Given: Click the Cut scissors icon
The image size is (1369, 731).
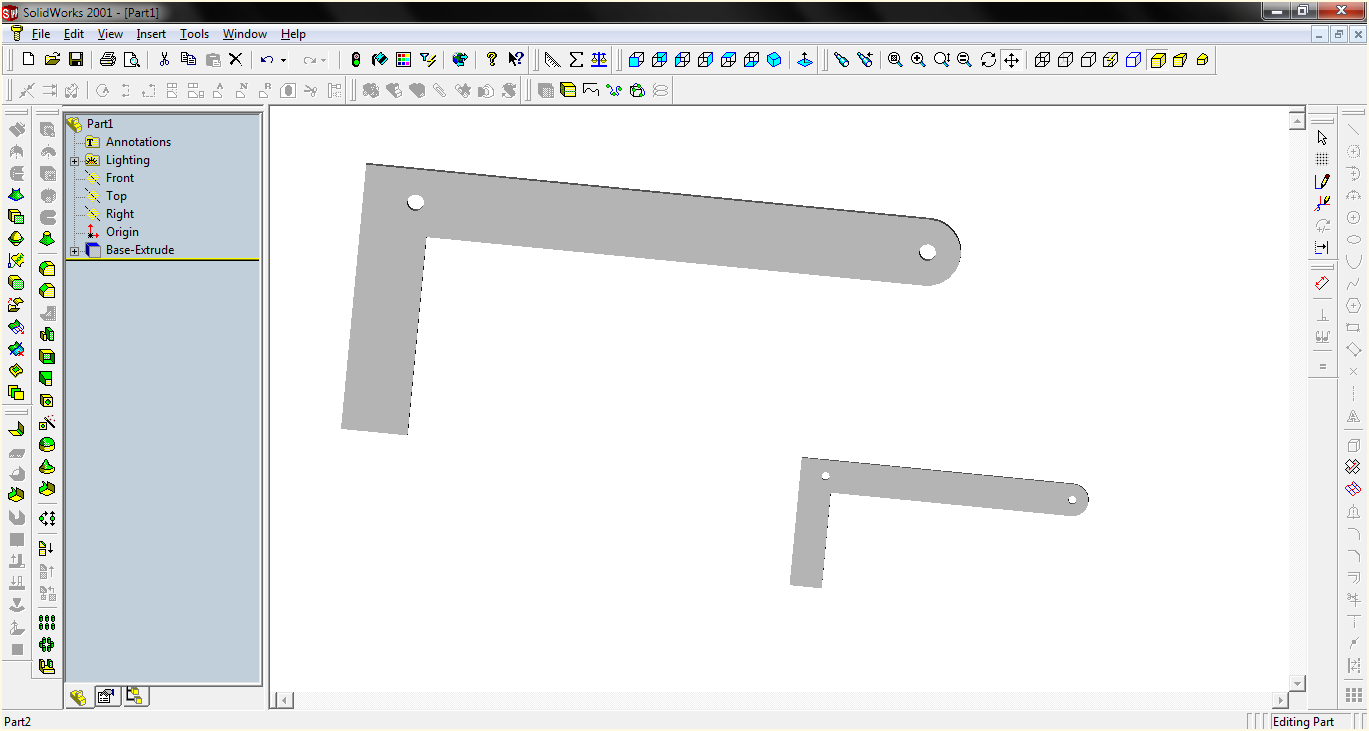Looking at the screenshot, I should pyautogui.click(x=164, y=60).
